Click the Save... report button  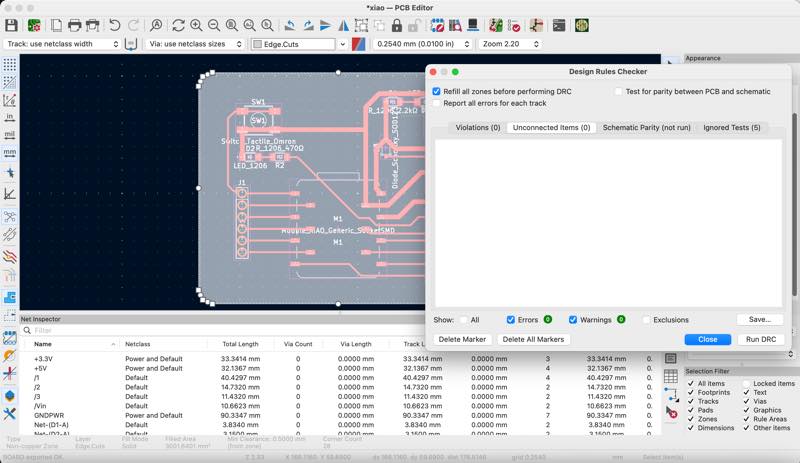(x=760, y=320)
